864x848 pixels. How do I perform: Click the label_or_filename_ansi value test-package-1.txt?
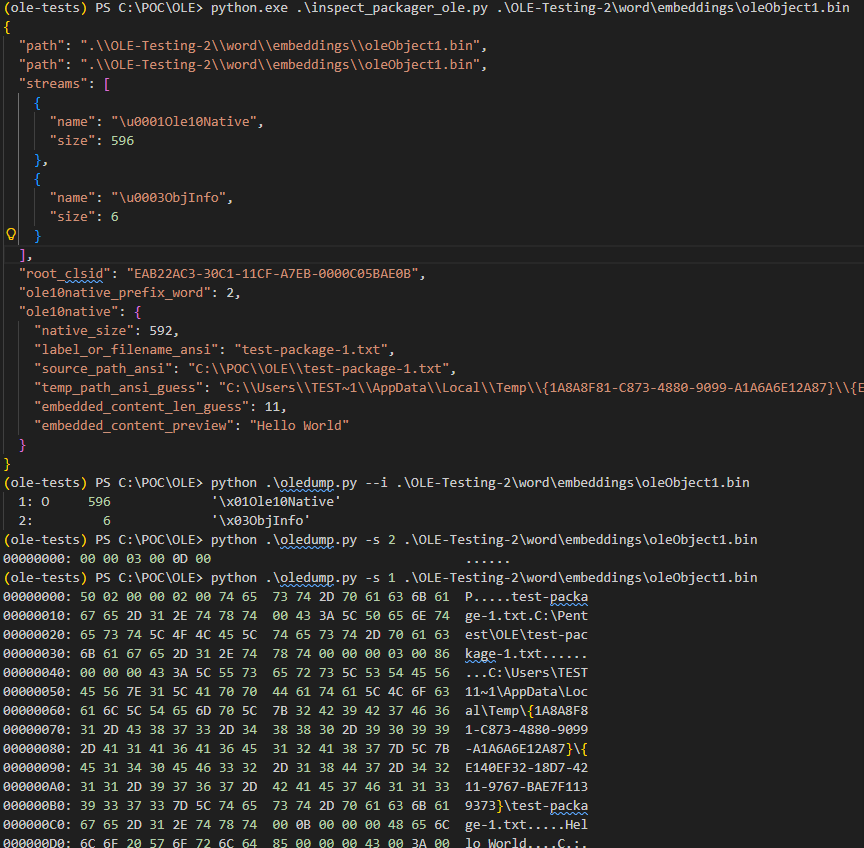pos(314,350)
